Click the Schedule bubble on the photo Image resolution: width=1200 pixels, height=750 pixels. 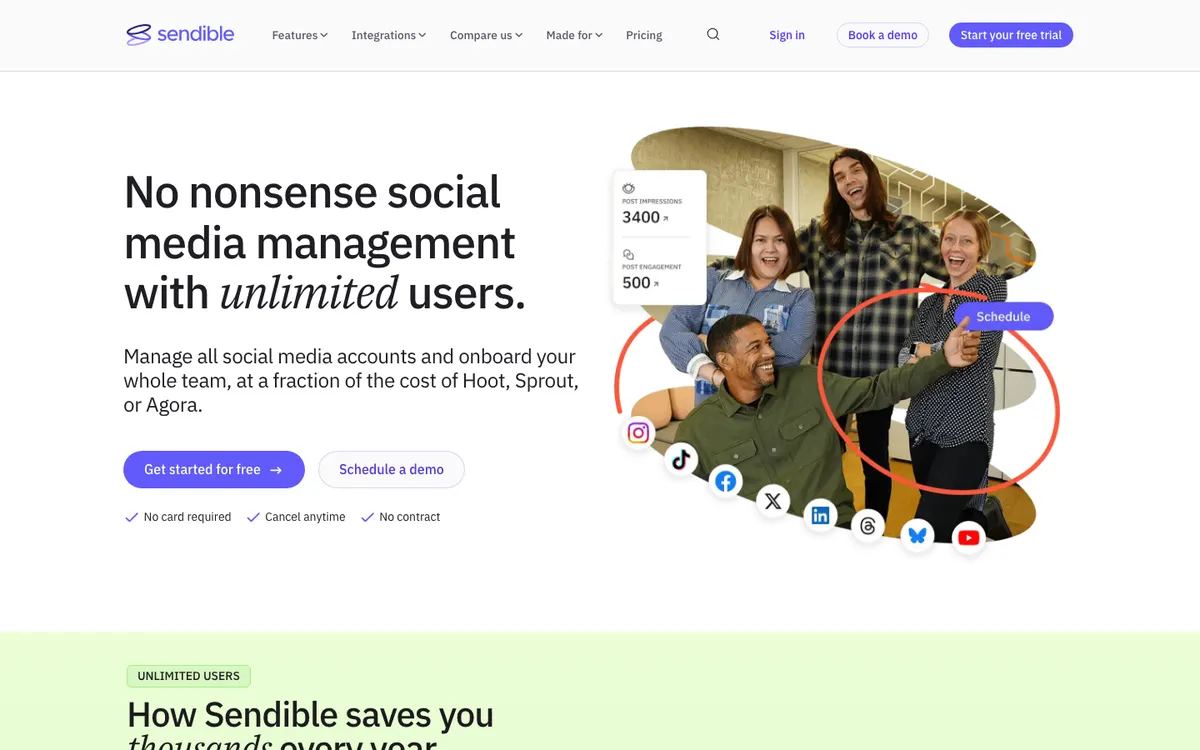point(1003,316)
